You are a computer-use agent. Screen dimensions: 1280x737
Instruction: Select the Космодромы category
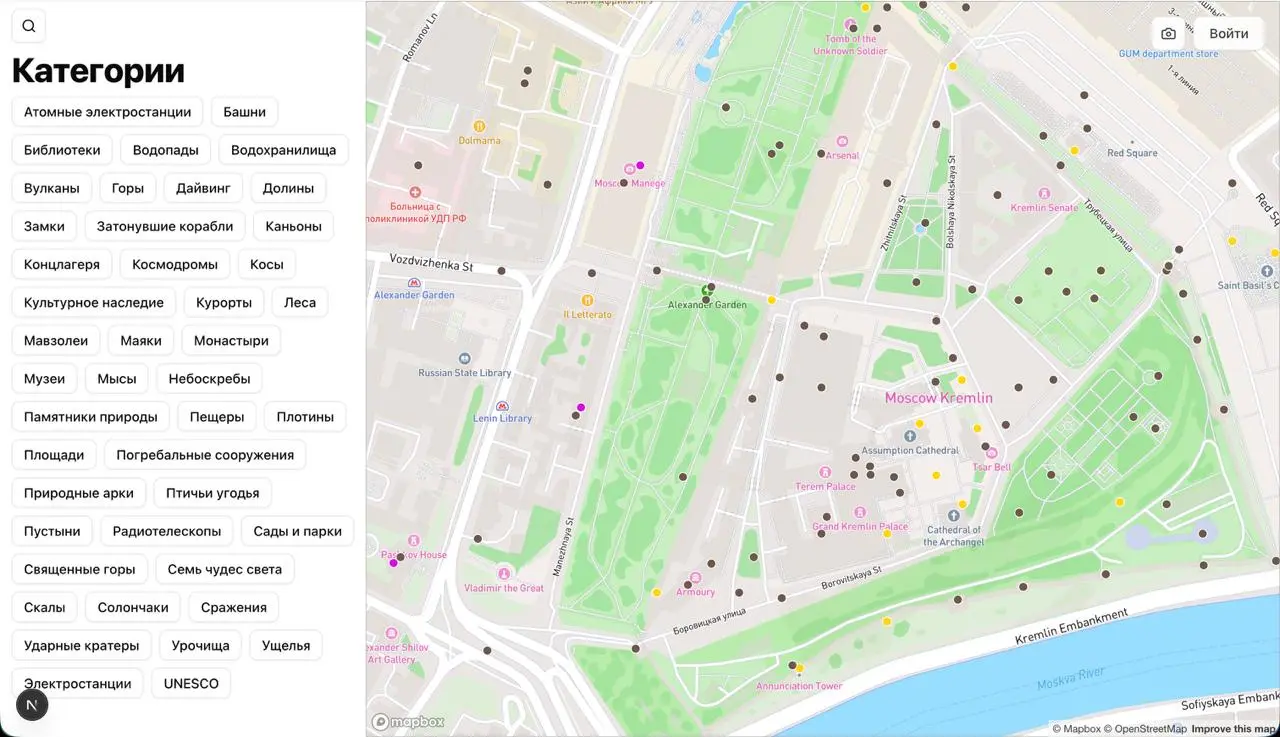point(175,264)
